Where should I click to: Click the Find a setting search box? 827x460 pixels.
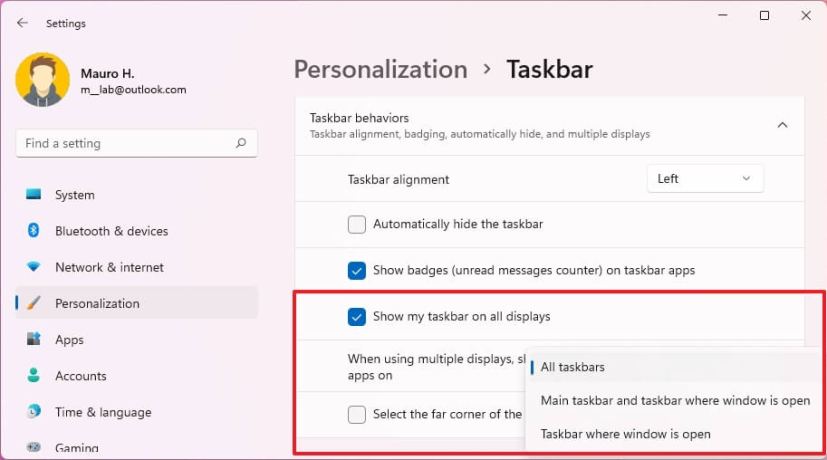coord(125,144)
